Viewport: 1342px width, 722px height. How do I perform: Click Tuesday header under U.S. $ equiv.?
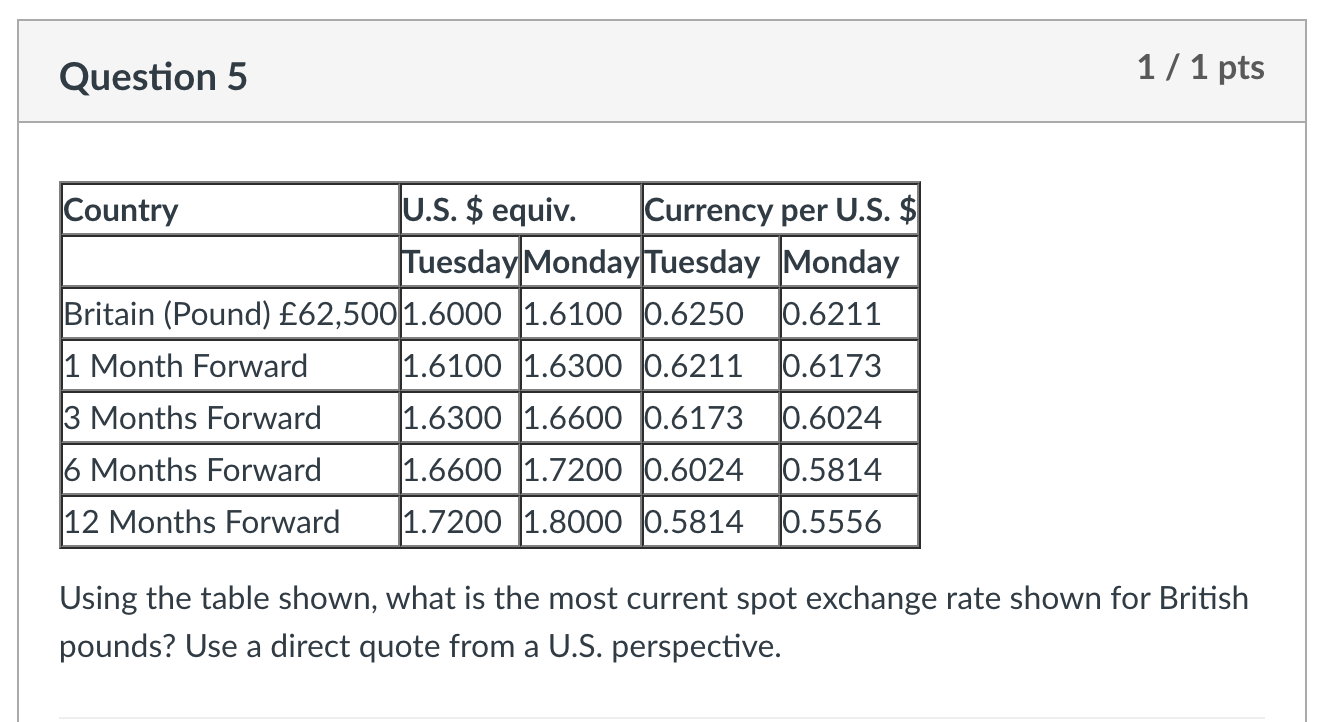pos(459,262)
